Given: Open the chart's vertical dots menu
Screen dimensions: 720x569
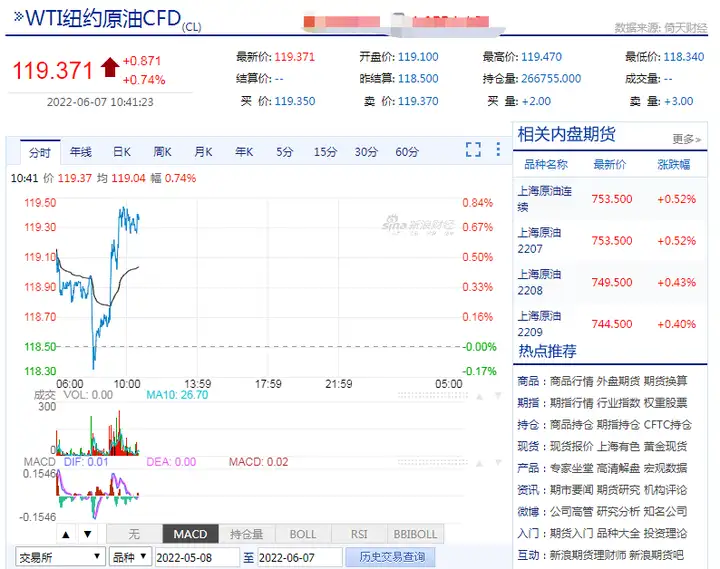Looking at the screenshot, I should pos(498,149).
